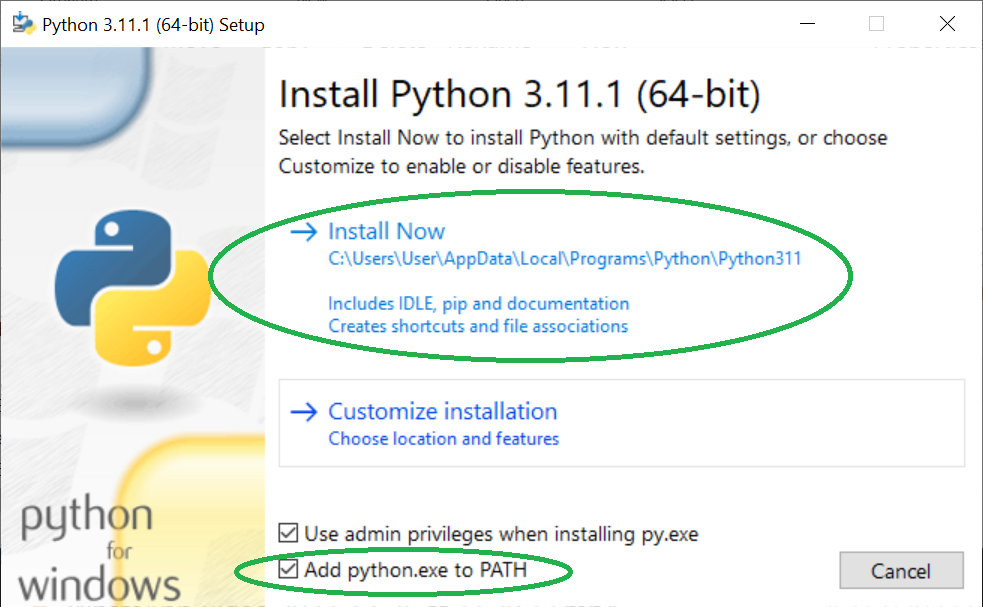Uncheck the admin privileges checkbox

[x=288, y=533]
